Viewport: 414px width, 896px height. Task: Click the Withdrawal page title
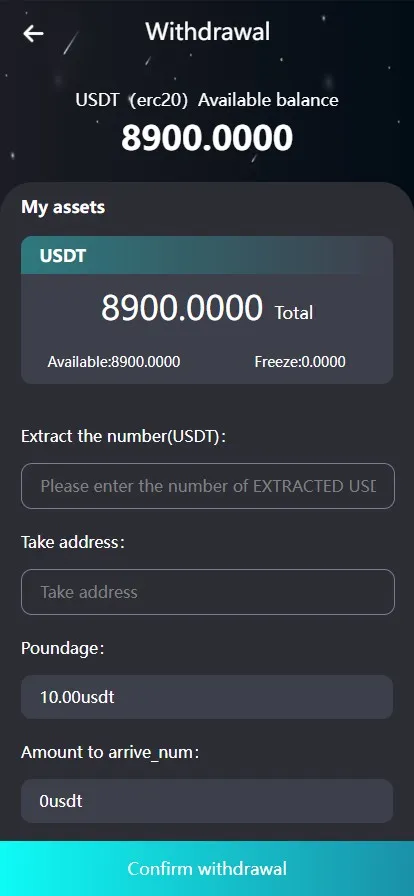click(x=208, y=31)
